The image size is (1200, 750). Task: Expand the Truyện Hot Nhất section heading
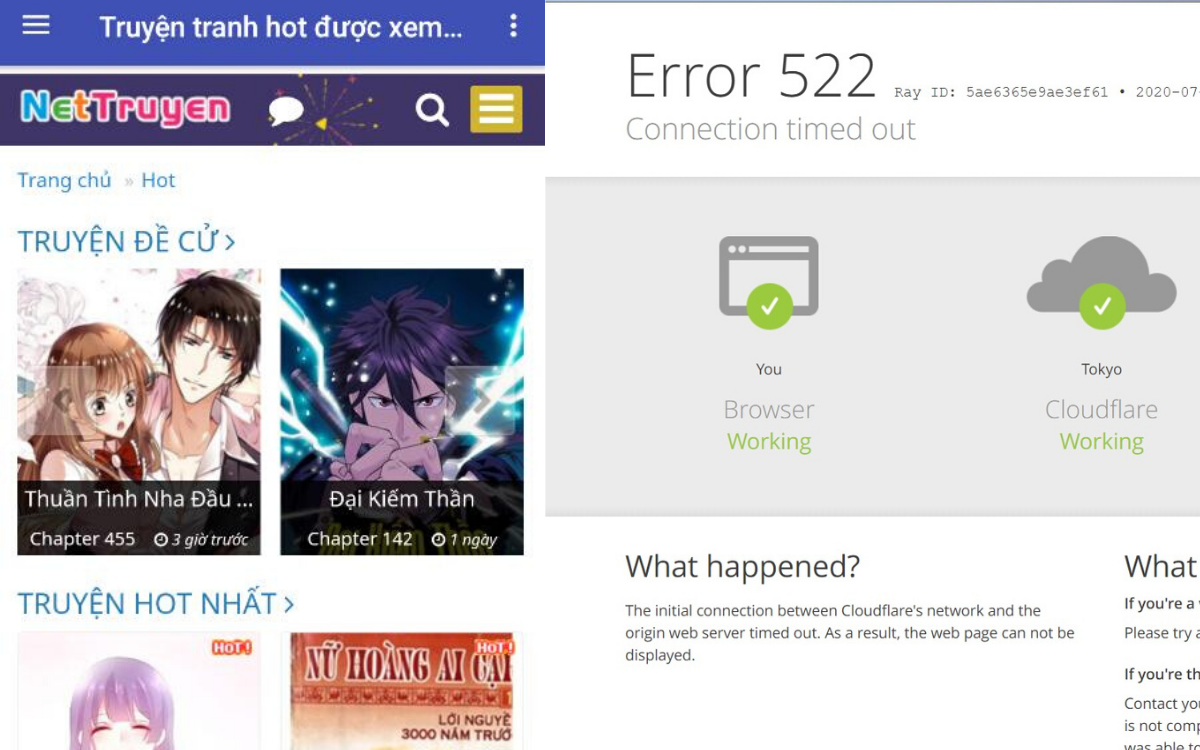coord(155,604)
